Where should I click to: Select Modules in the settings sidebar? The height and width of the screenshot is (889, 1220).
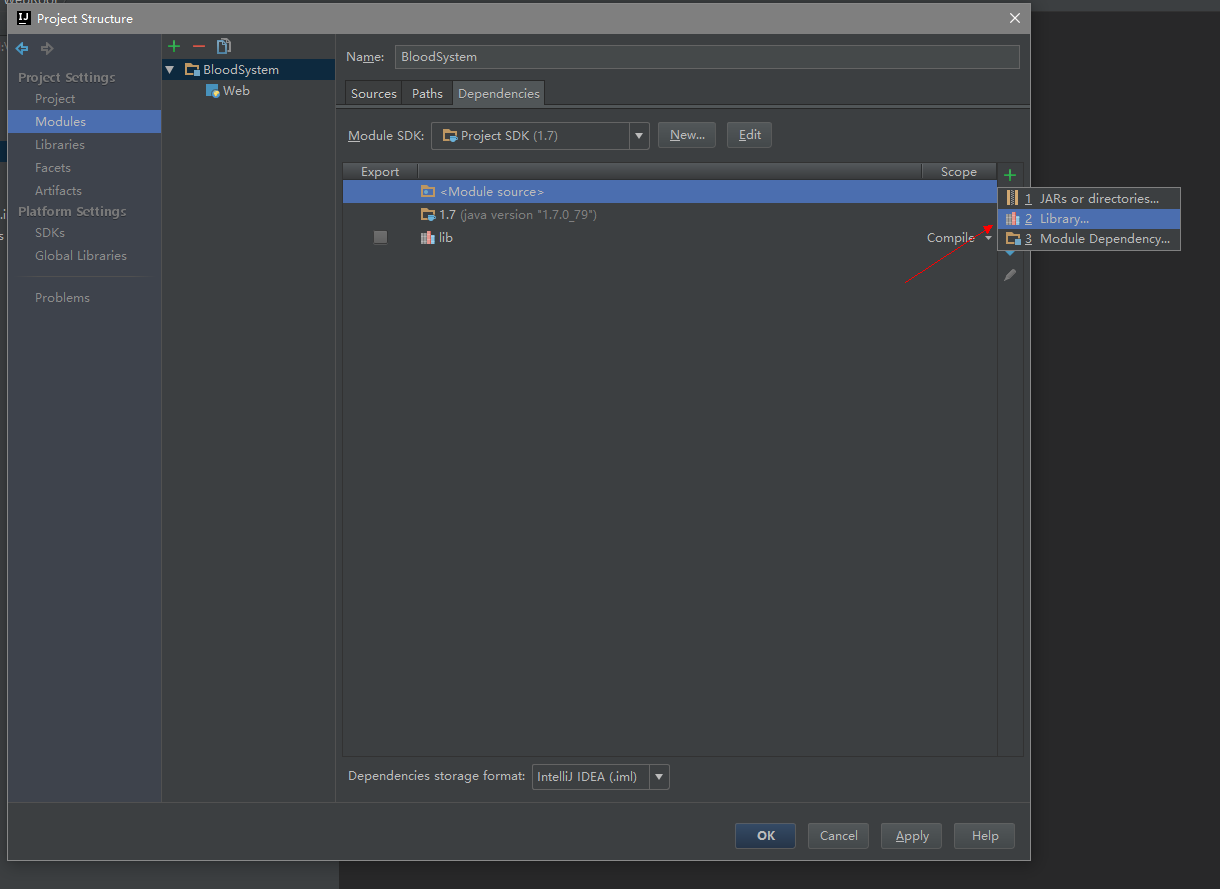[x=84, y=122]
